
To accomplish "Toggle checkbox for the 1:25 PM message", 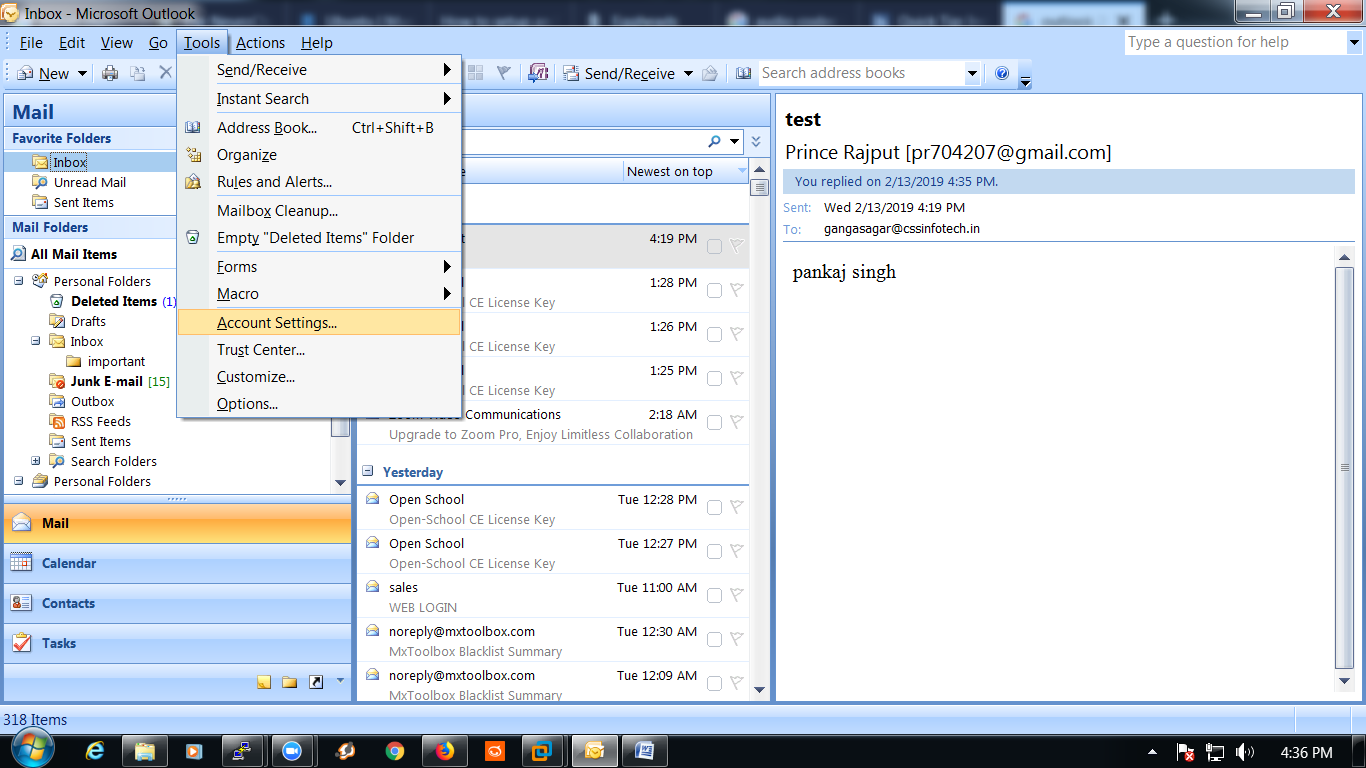I will (714, 378).
